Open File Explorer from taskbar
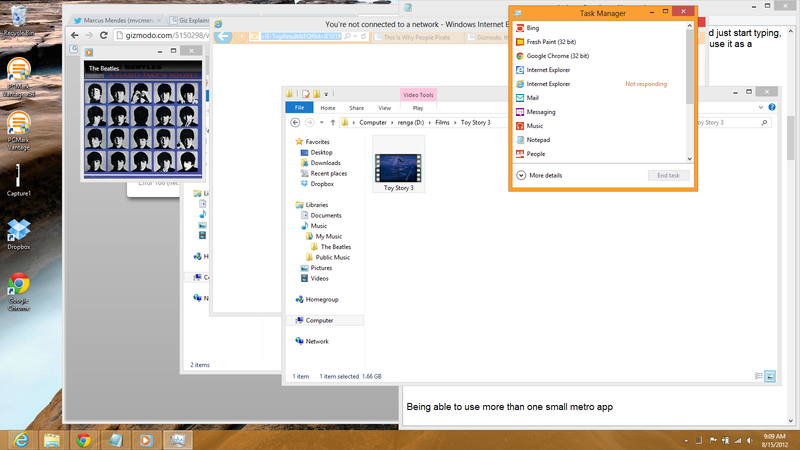This screenshot has height=450, width=800. 52,440
